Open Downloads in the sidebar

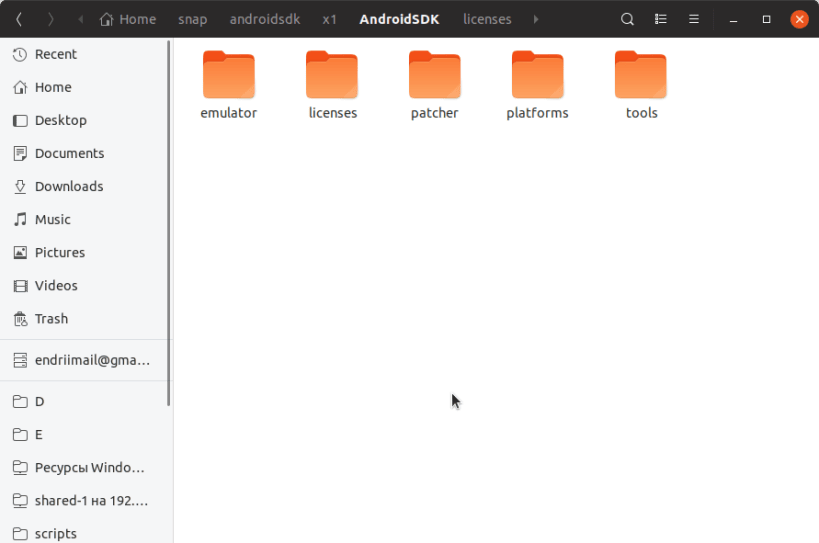coord(84,186)
